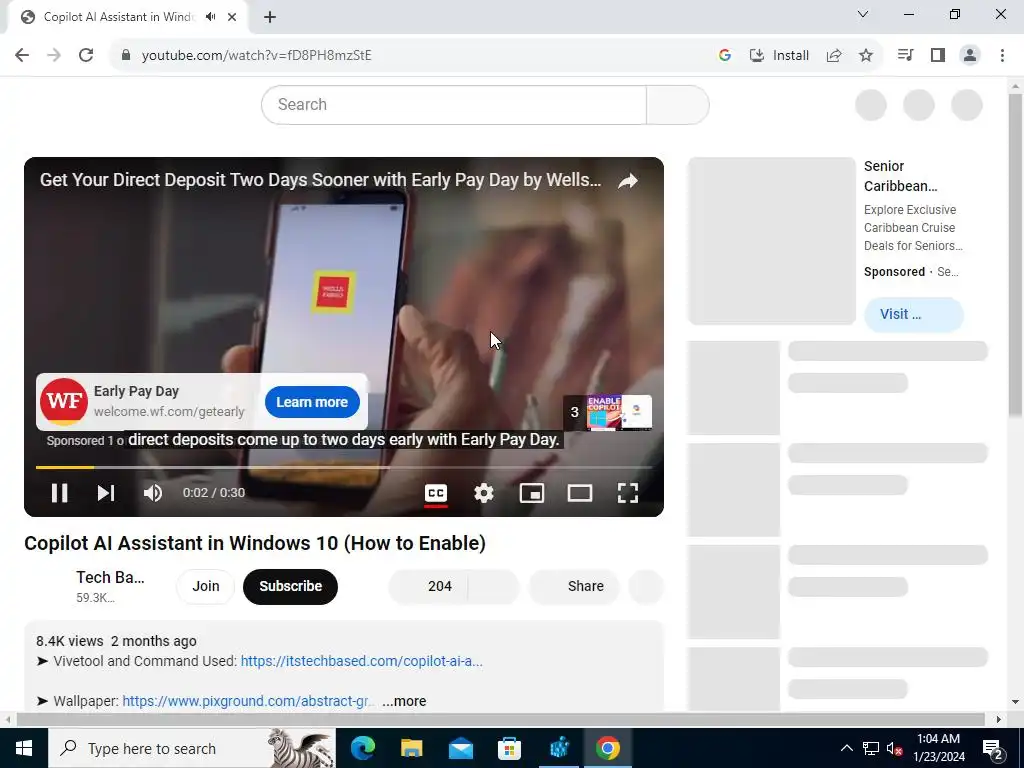
Task: Subscribe to the channel
Action: pos(291,586)
